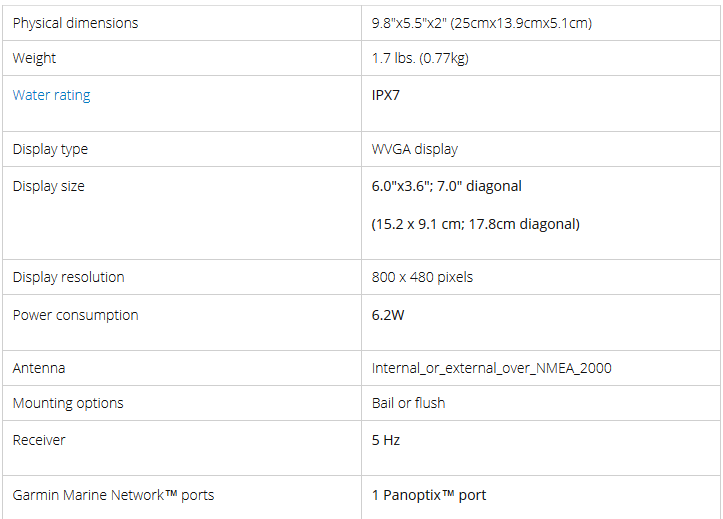Click the Power consumption label
The width and height of the screenshot is (723, 519).
tap(75, 315)
